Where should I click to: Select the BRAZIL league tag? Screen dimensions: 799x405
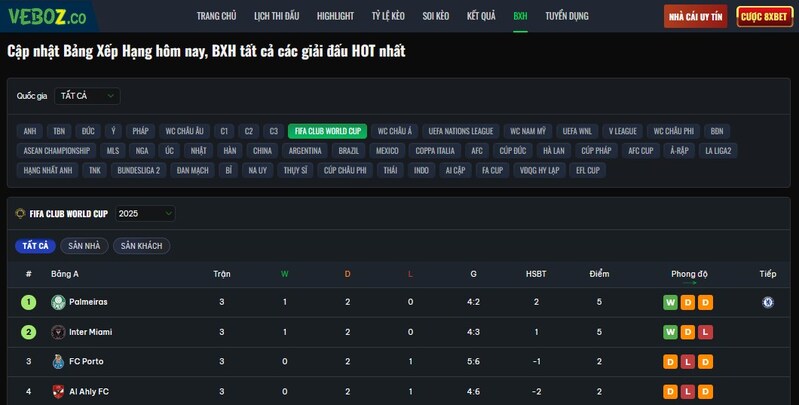click(x=349, y=150)
